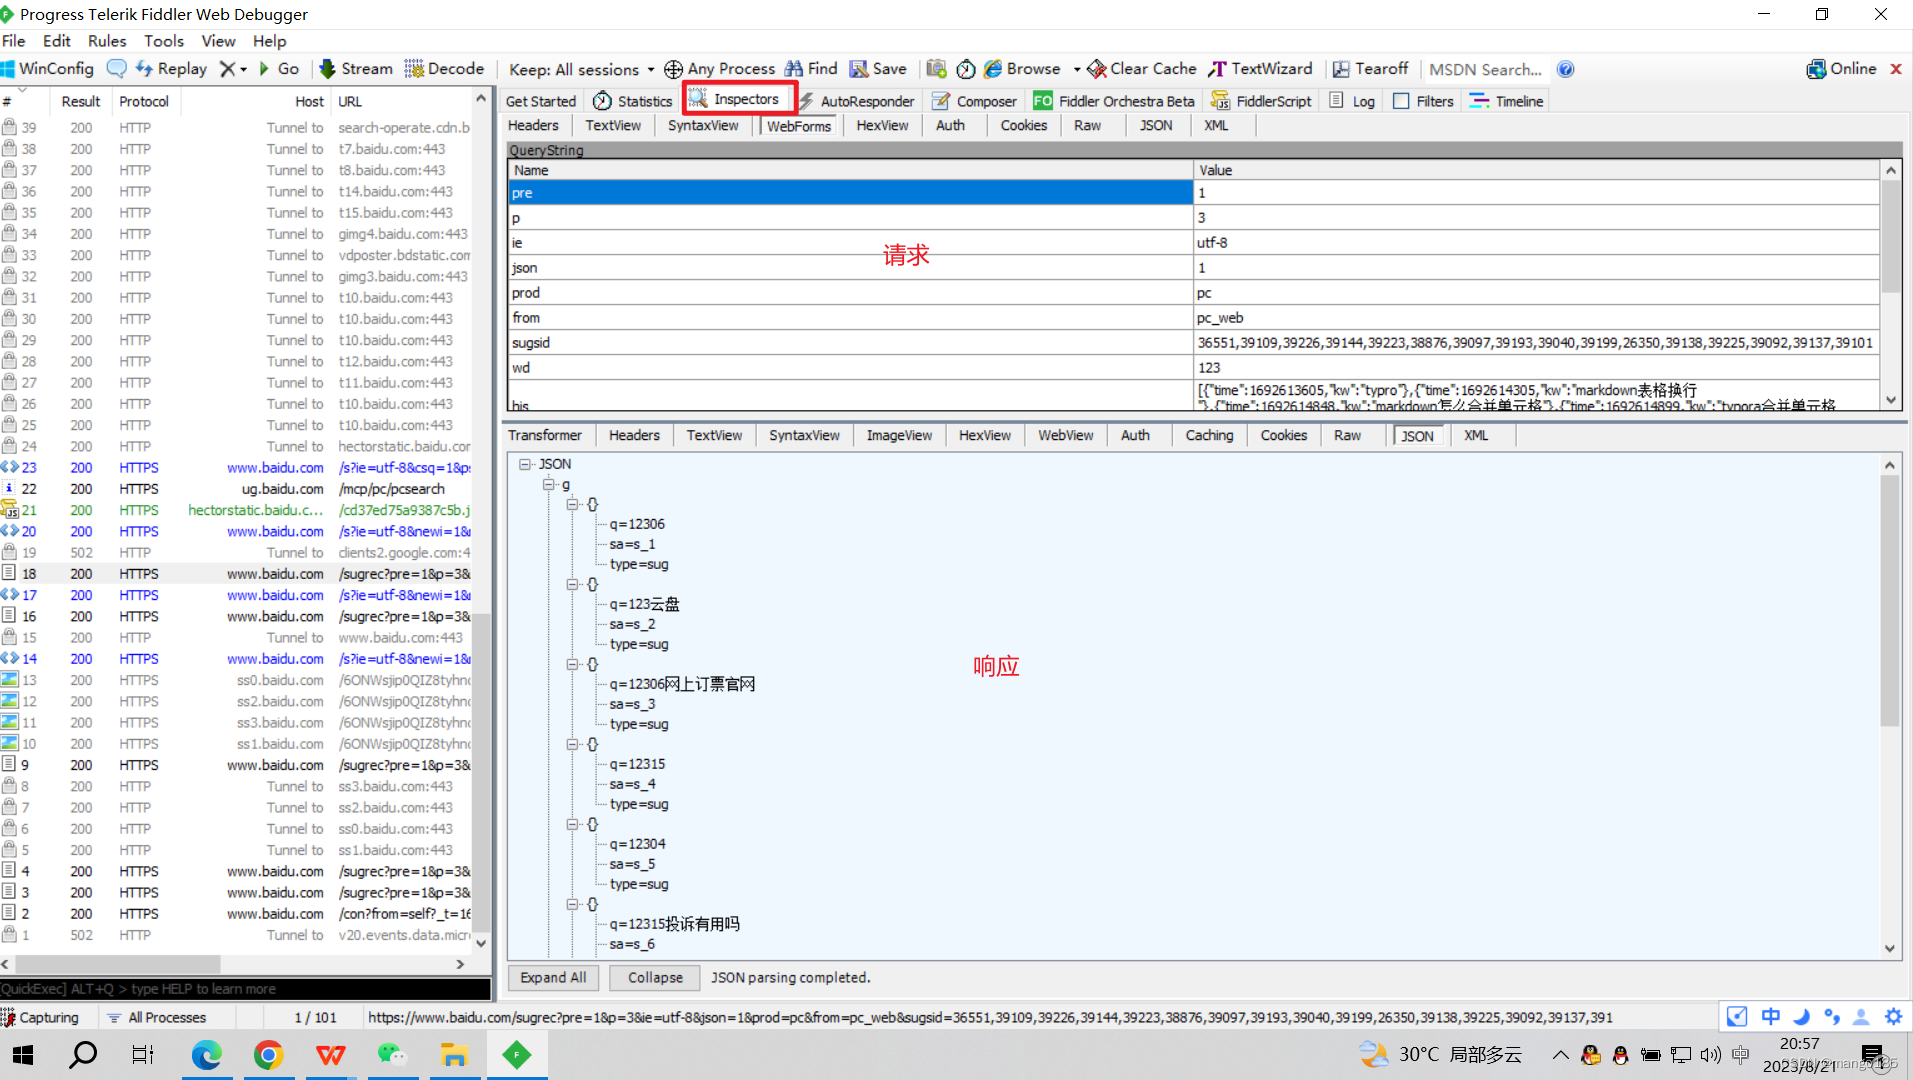1913x1080 pixels.
Task: Select the wd row in QueryString
Action: (1193, 368)
